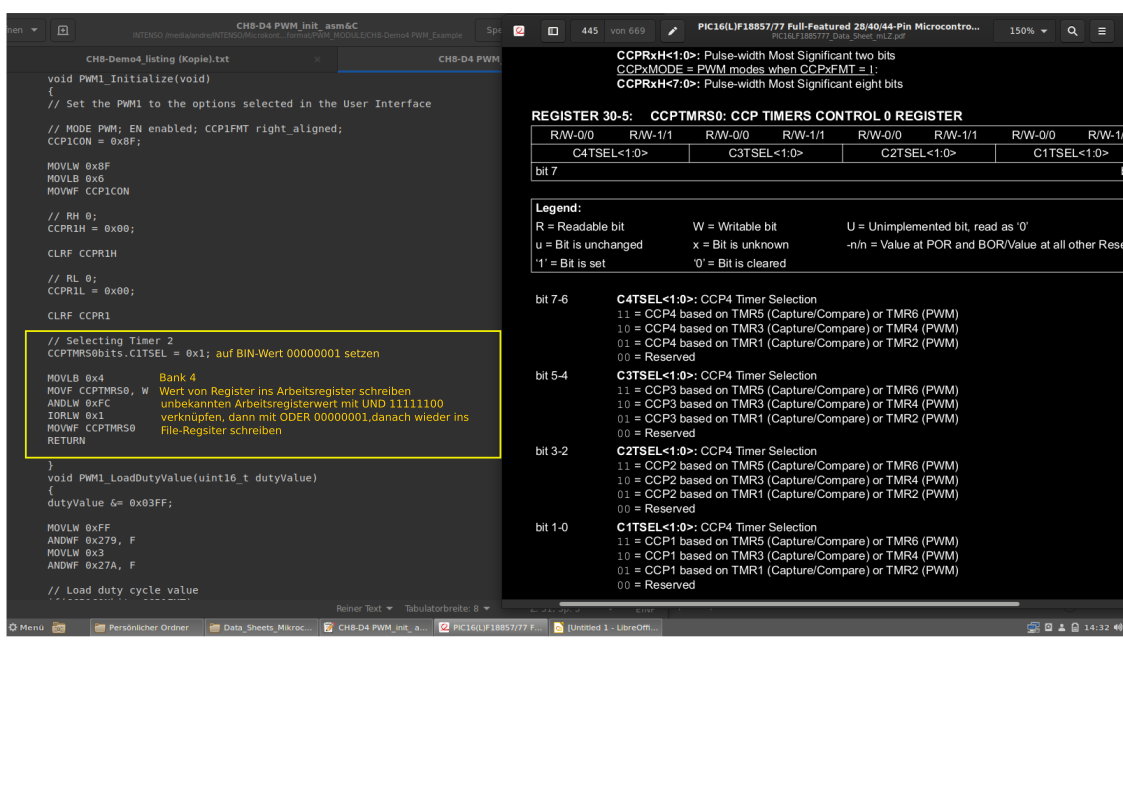Image resolution: width=1123 pixels, height=794 pixels.
Task: Click 'bit 7-6' label in the PDF
Action: click(551, 299)
